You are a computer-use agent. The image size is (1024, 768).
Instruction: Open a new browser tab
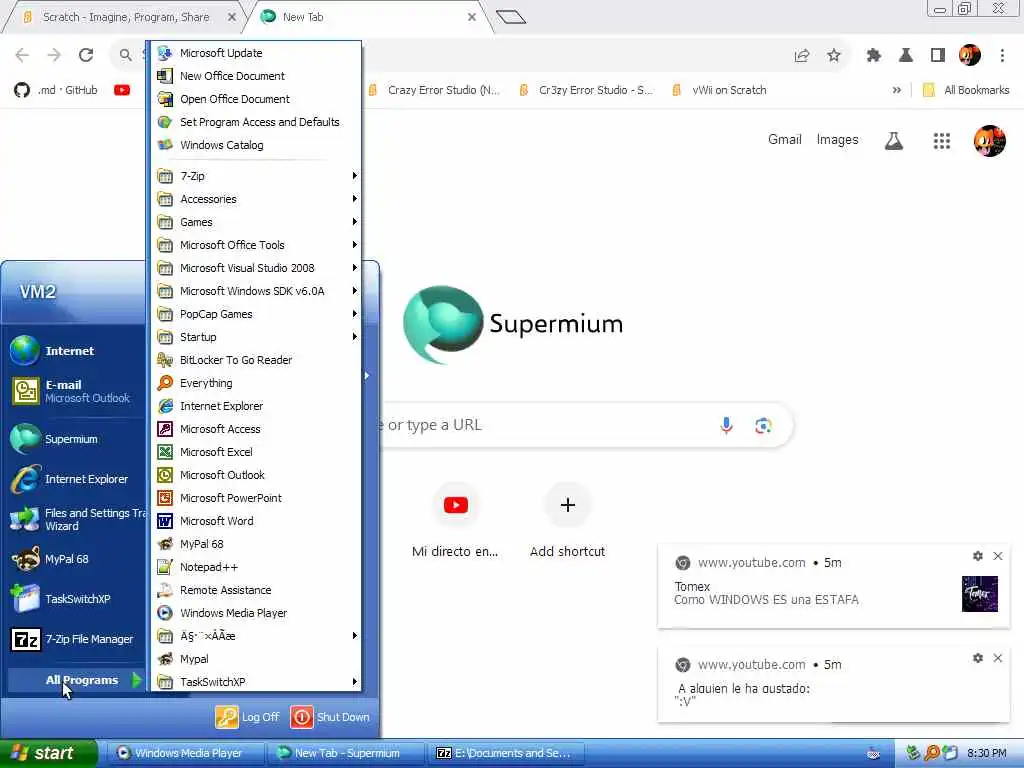(x=511, y=17)
